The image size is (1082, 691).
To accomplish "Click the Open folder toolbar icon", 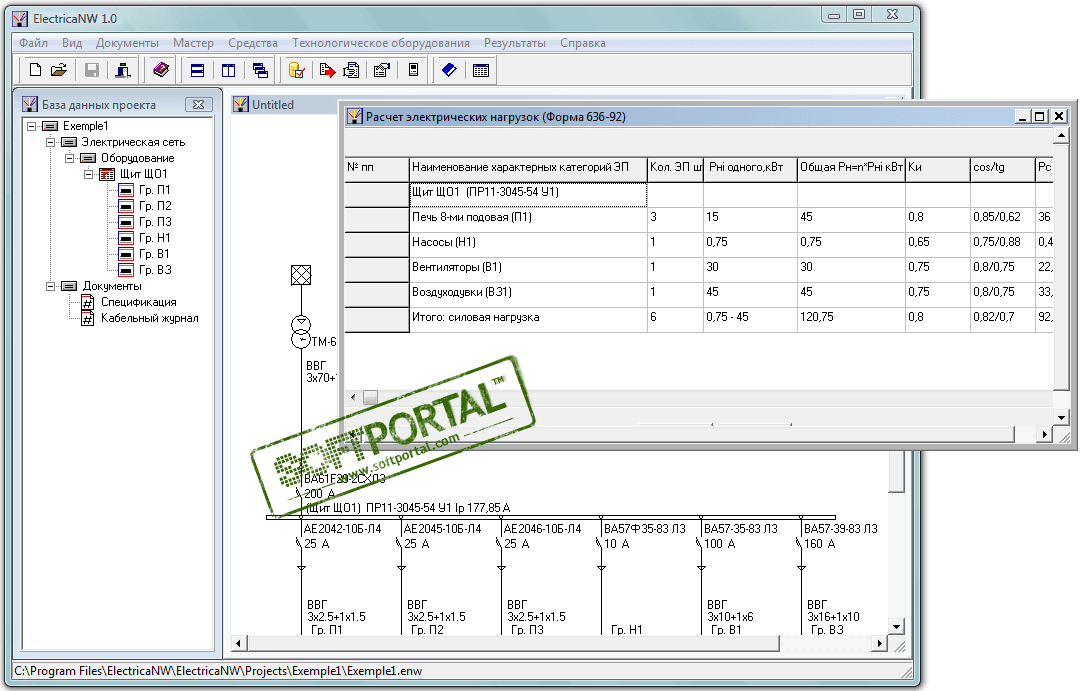I will tap(59, 70).
